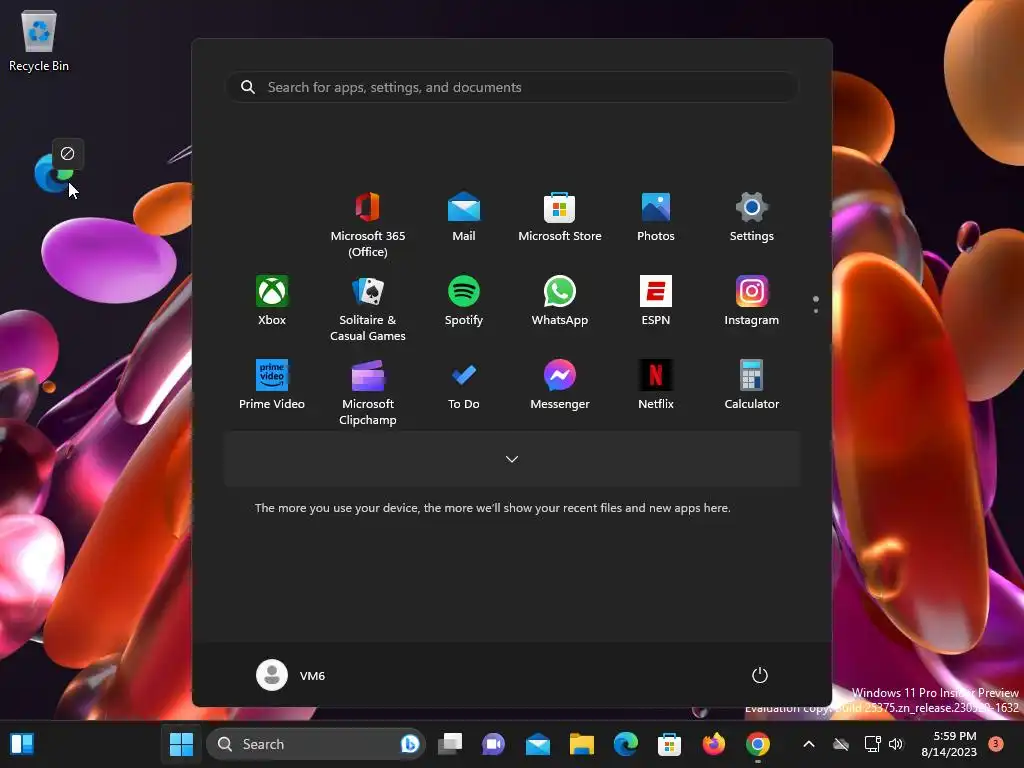Select the Edge shortcut on desktop
Screen dimensions: 1024x768
pyautogui.click(x=54, y=173)
